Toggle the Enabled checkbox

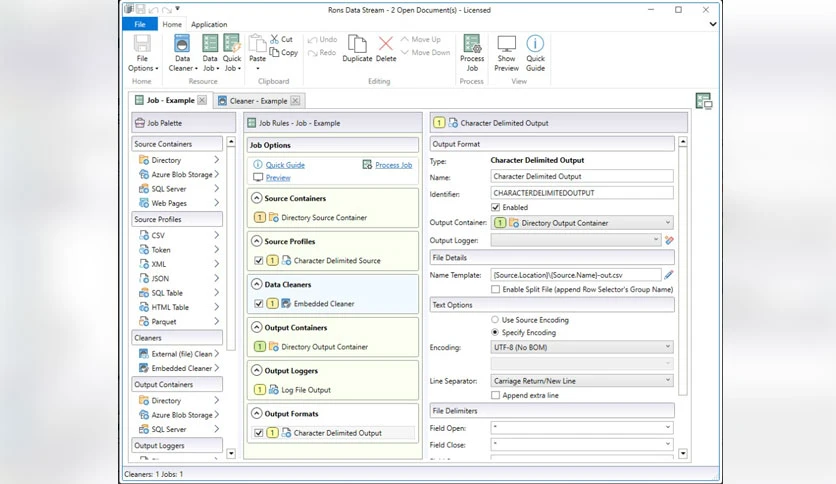495,207
